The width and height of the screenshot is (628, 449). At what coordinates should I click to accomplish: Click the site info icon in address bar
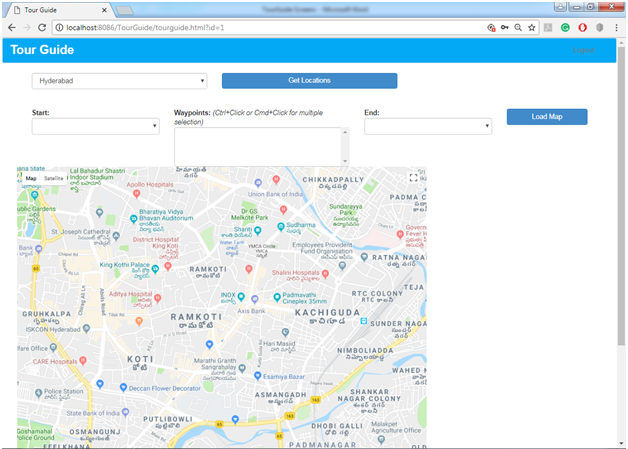coord(59,28)
